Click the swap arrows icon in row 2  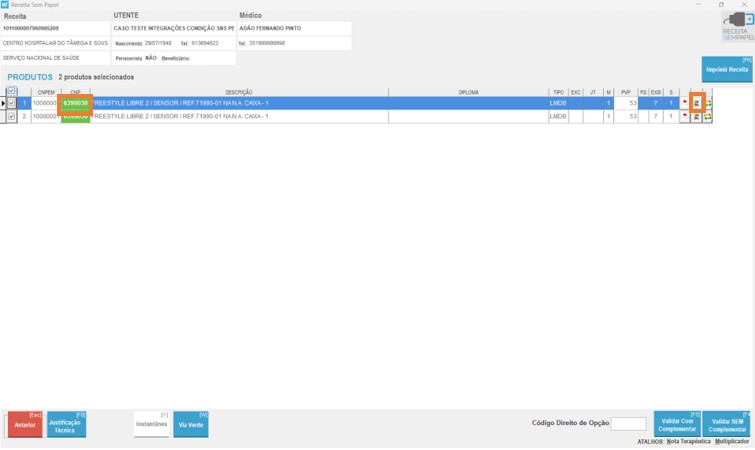click(x=707, y=116)
